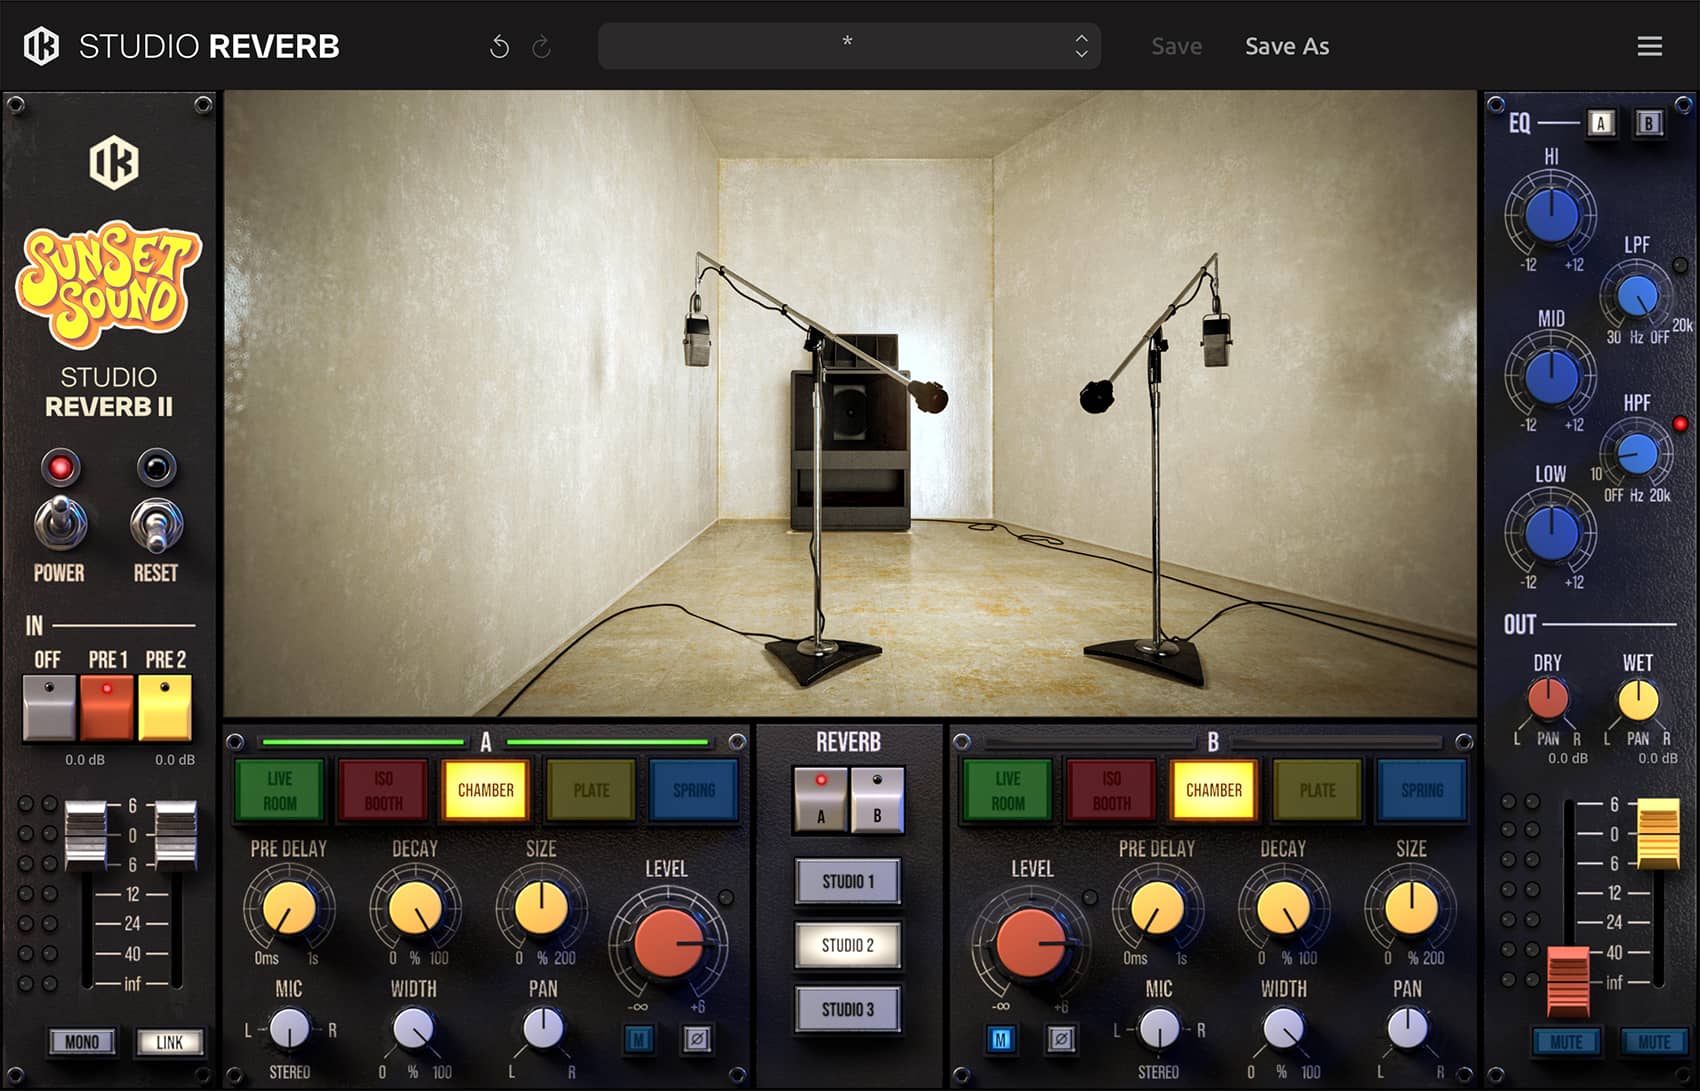
Task: Toggle phase invert on reverb A
Action: point(697,1040)
